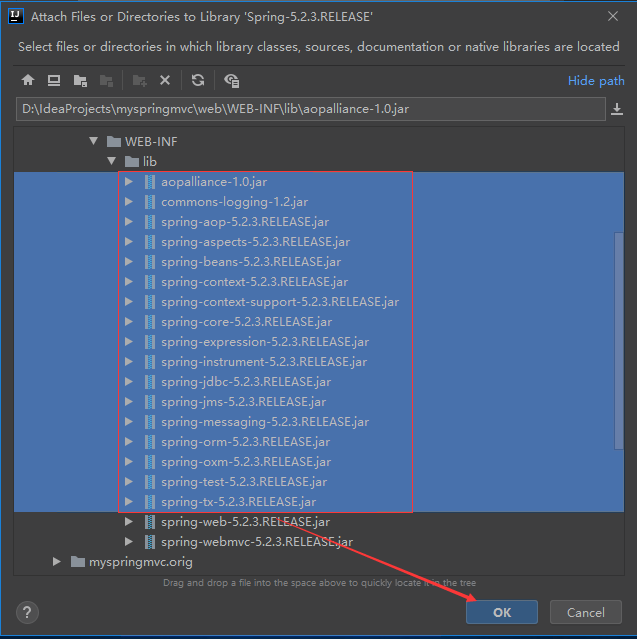Select spring-context-5.2.3.RELEASE.jar
Image resolution: width=637 pixels, height=639 pixels.
255,282
